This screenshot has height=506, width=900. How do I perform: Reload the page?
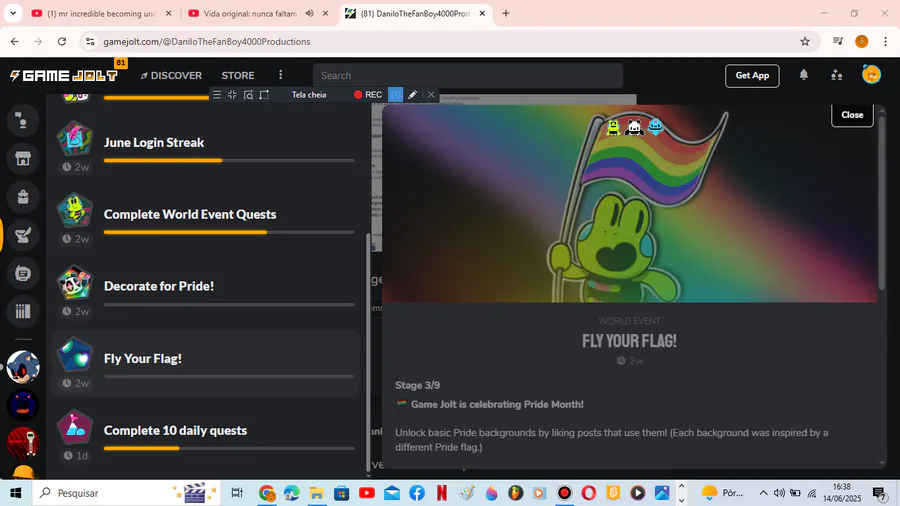(x=62, y=41)
